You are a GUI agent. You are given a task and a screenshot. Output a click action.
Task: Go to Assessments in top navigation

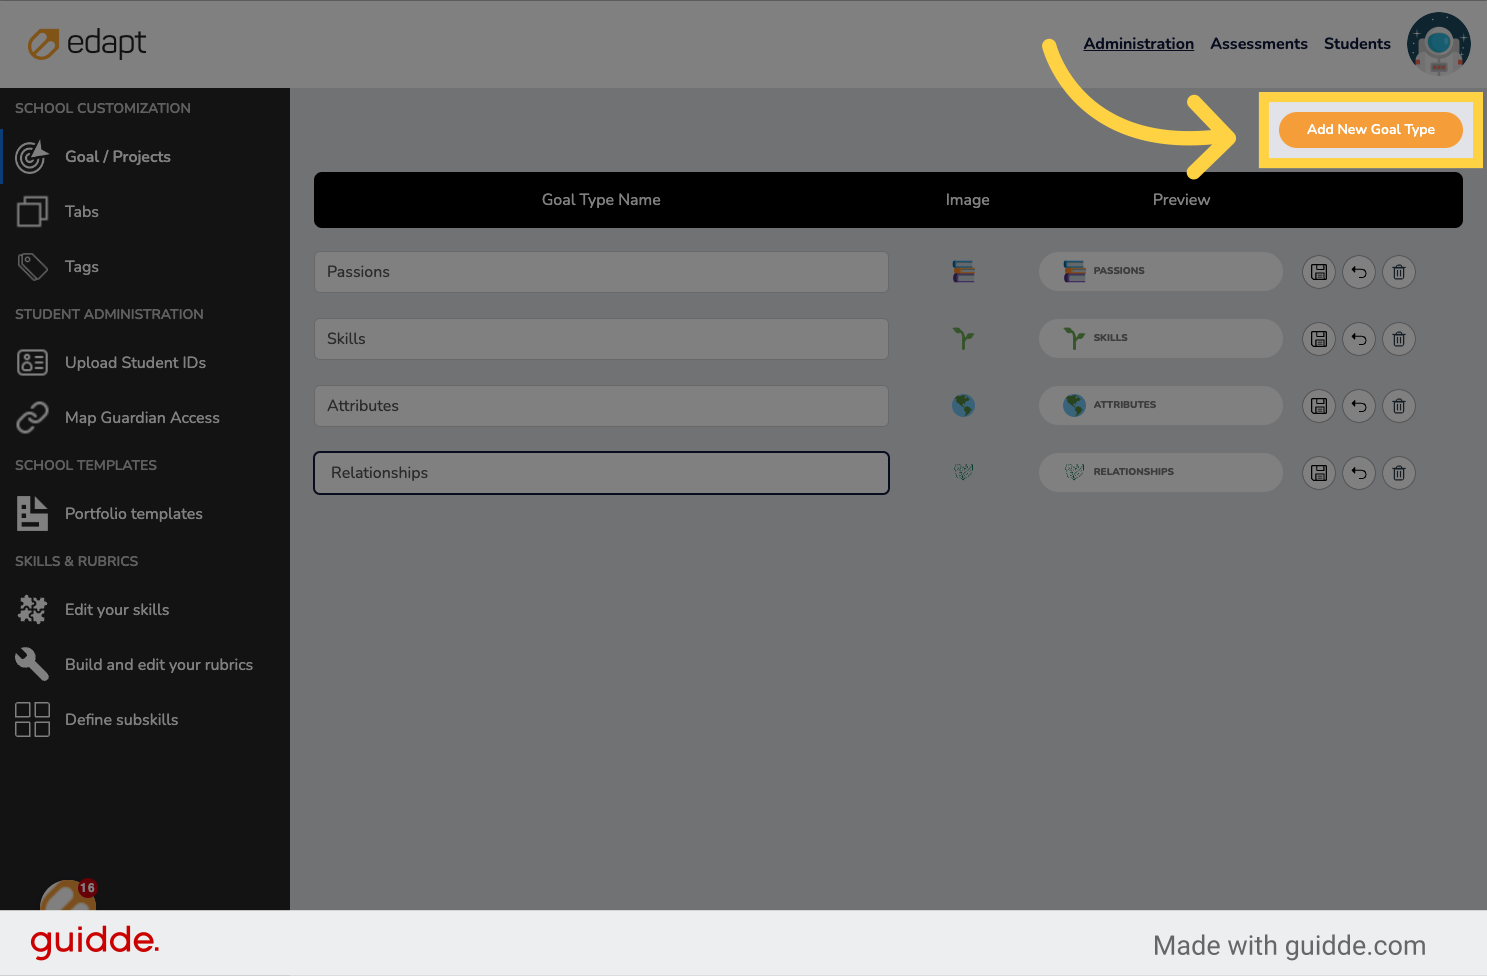coord(1258,44)
